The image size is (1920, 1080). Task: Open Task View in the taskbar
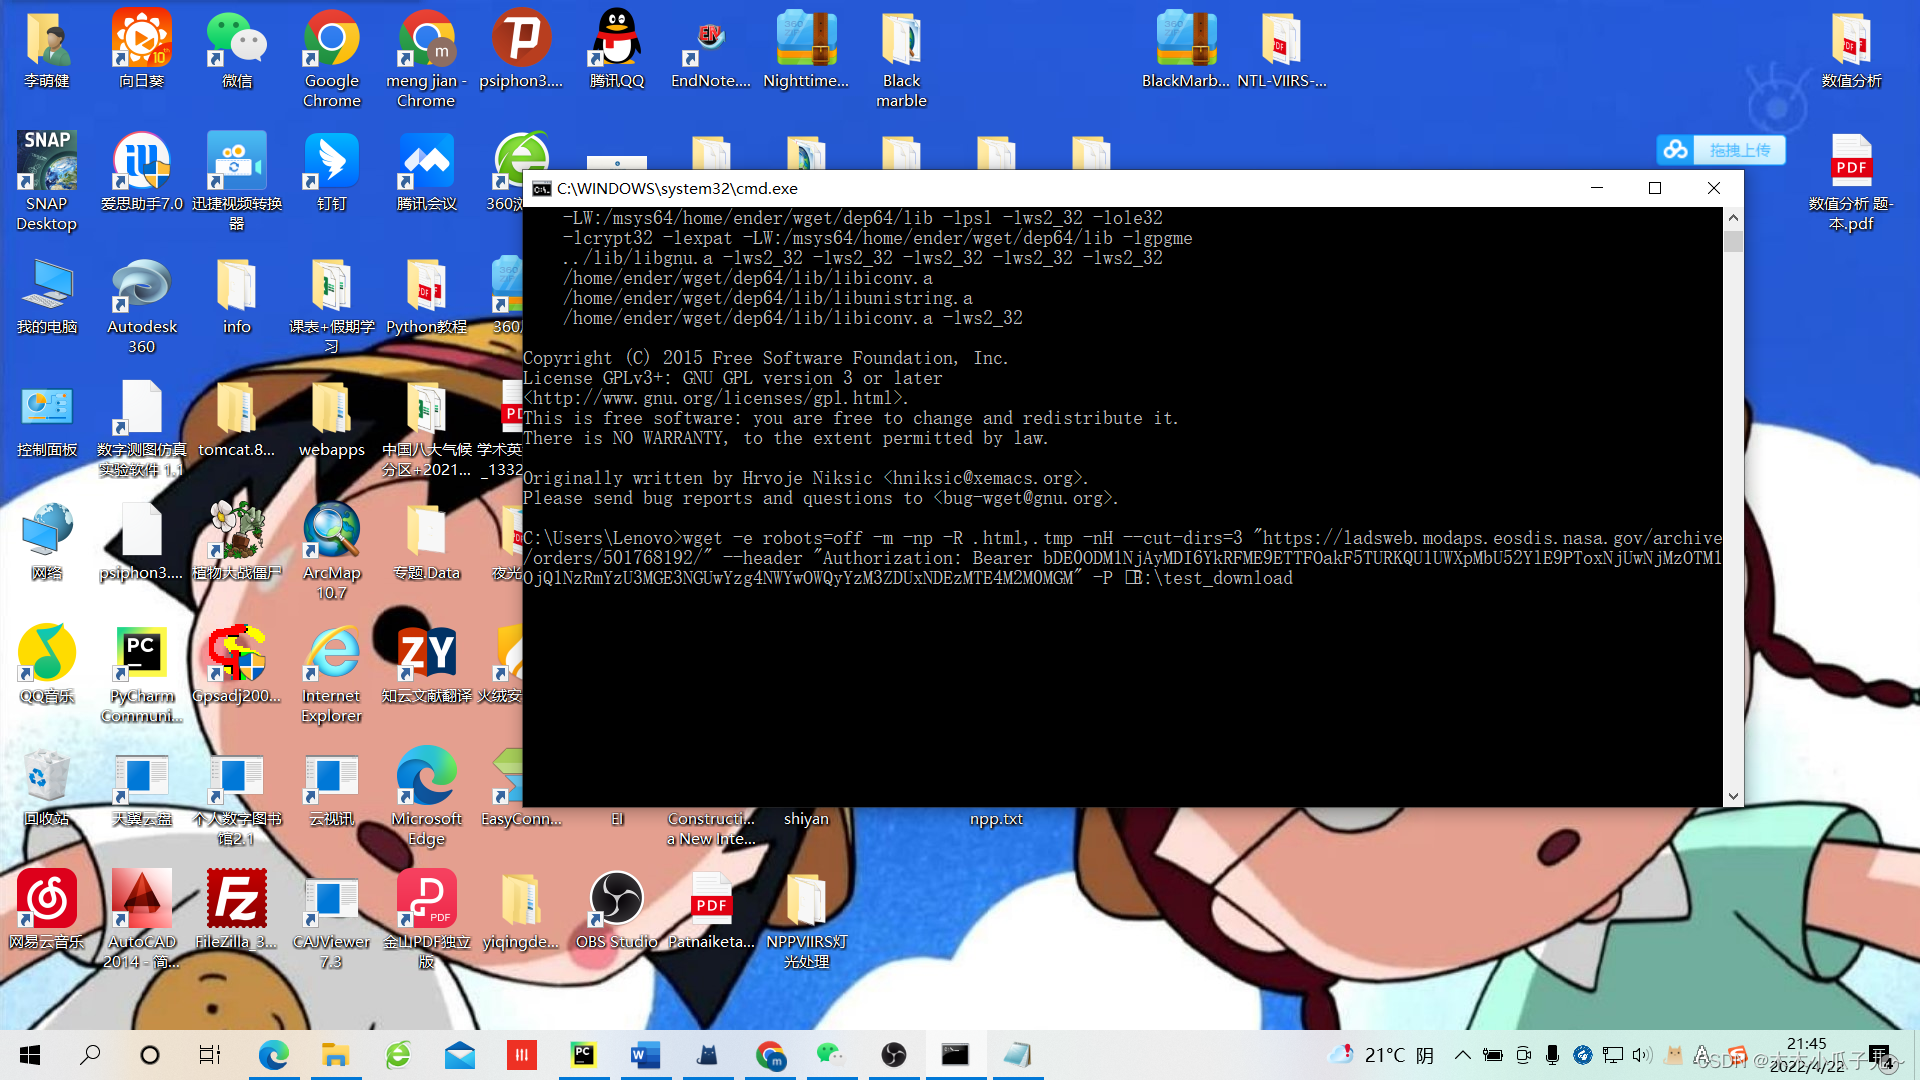209,1055
